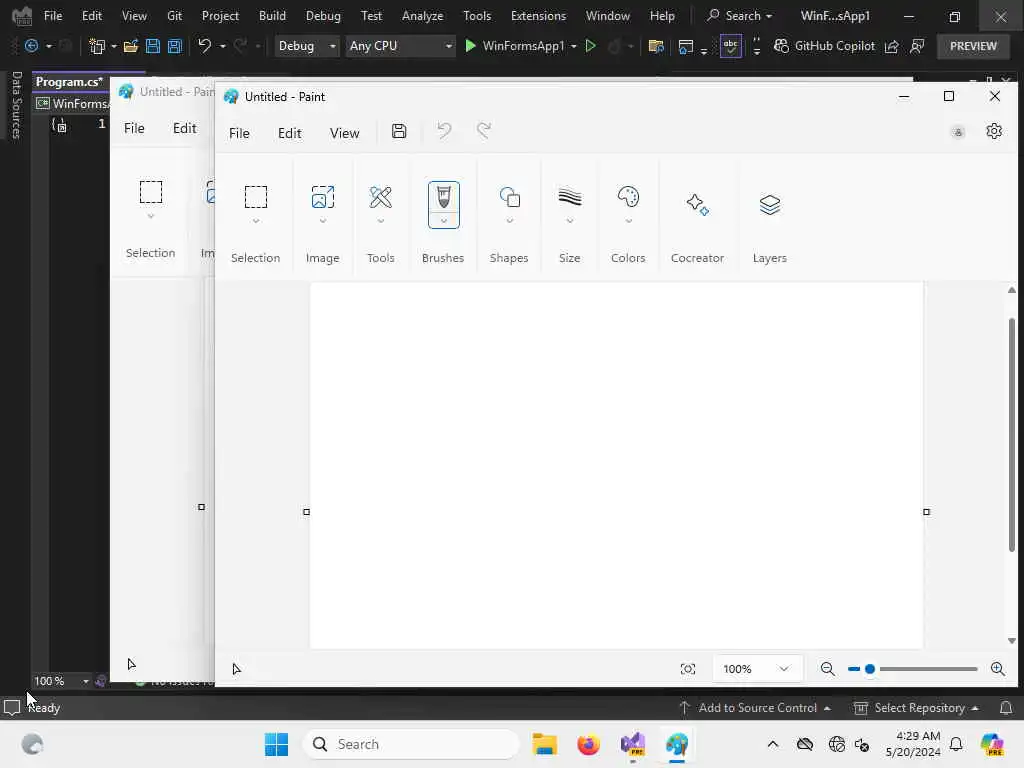Open the Image tools in Paint
Viewport: 1024px width, 768px height.
(x=323, y=197)
